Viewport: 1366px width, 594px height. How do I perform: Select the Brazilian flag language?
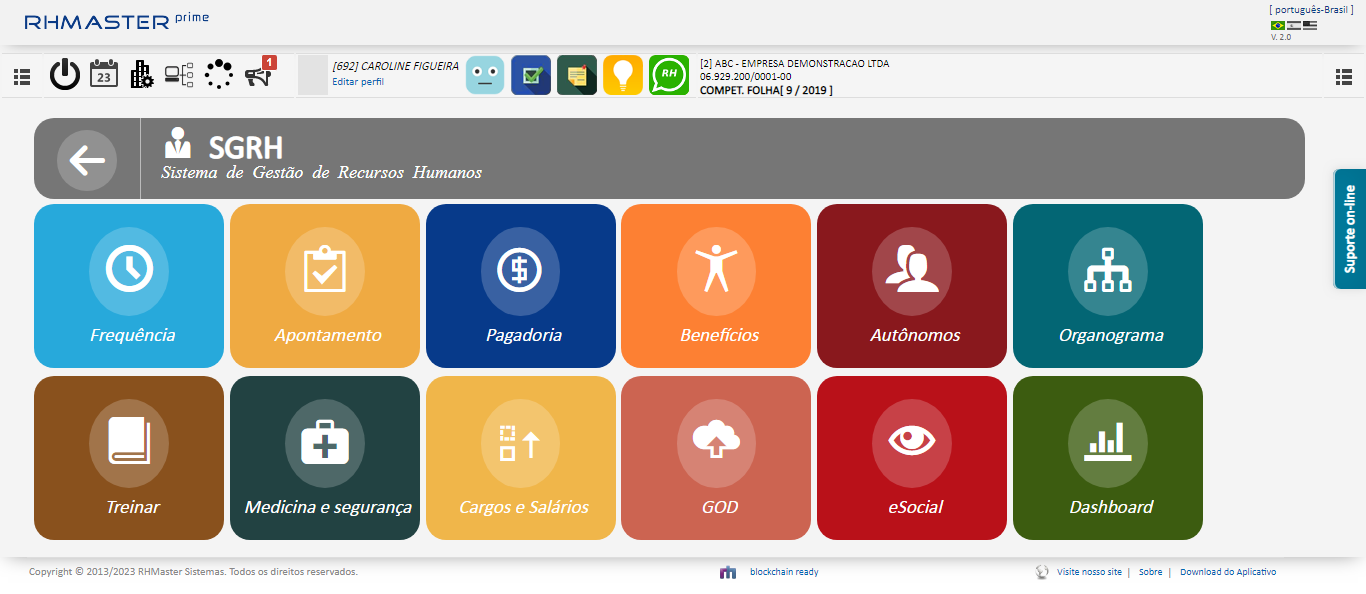coord(1278,25)
